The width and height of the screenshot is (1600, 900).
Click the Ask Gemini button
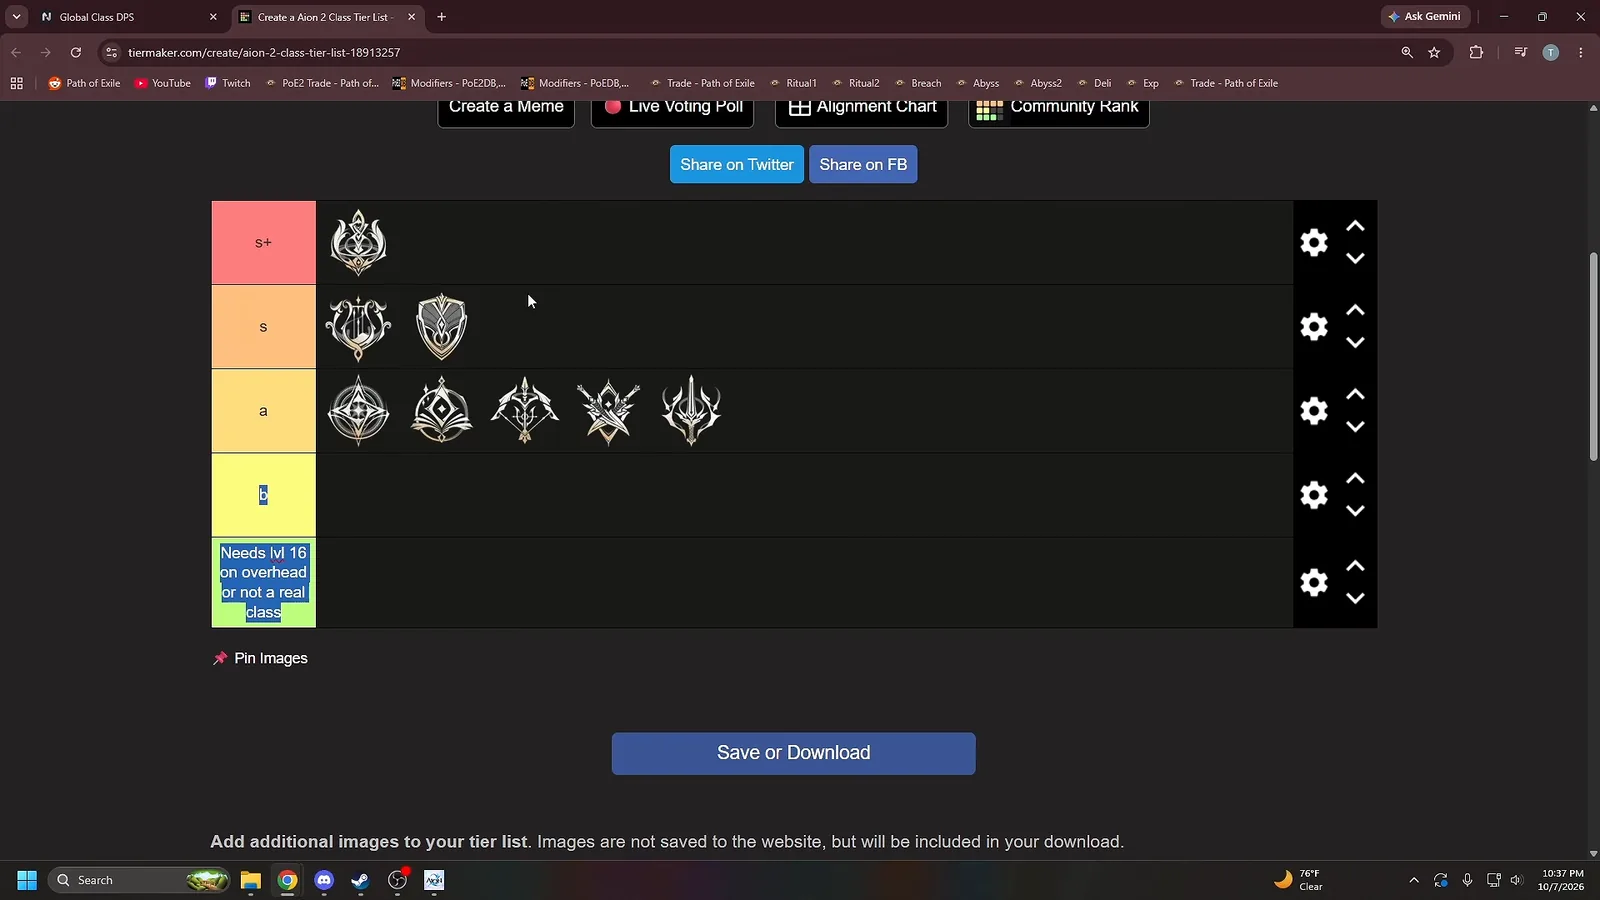(1424, 17)
